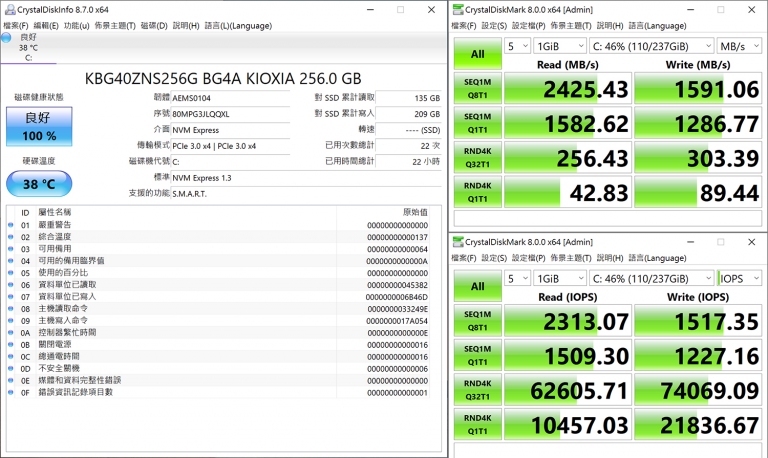Click the status dot for attribute 01
The width and height of the screenshot is (768, 458).
[11, 225]
